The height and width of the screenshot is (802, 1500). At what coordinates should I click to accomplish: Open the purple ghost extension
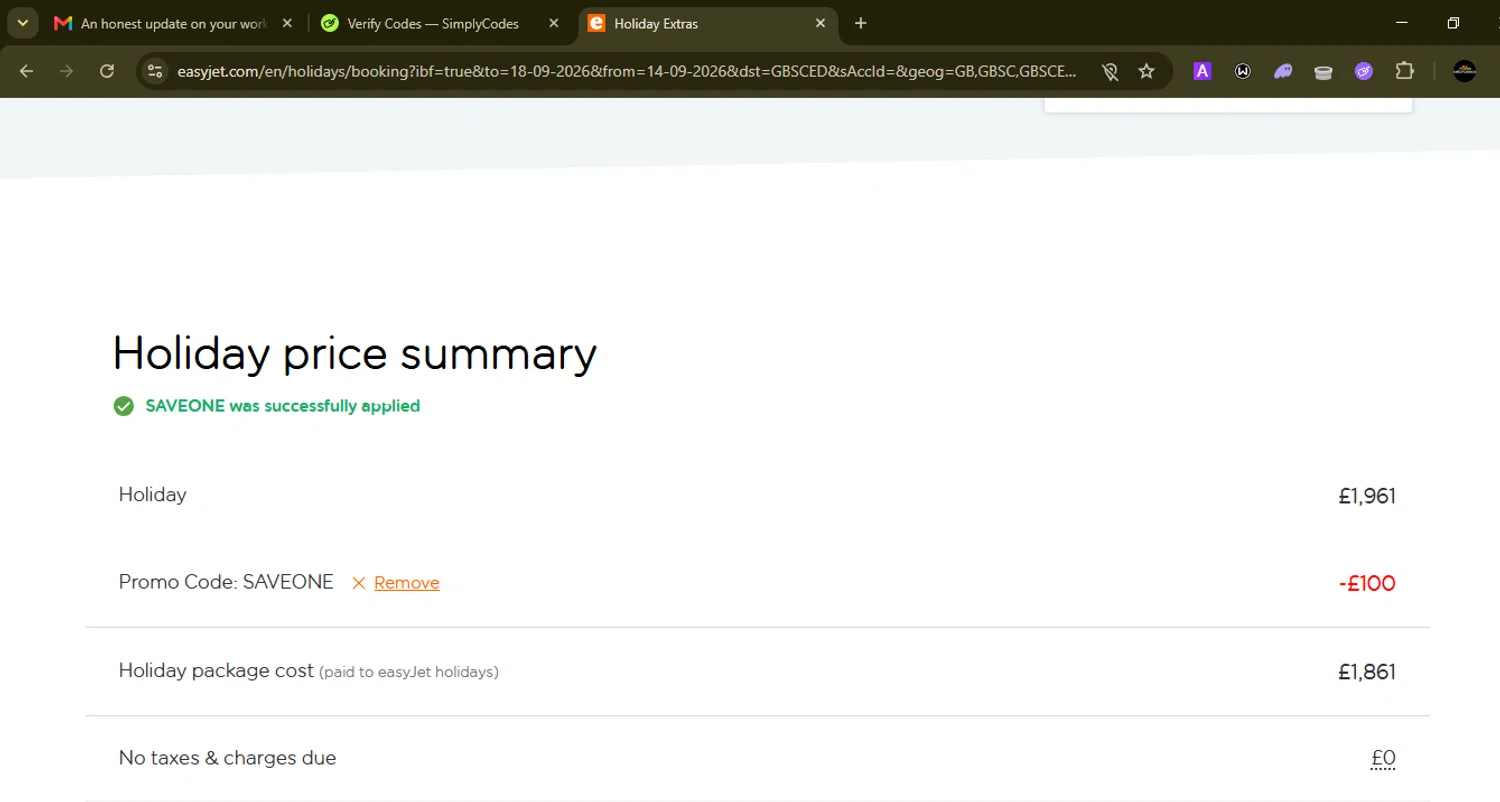coord(1283,71)
